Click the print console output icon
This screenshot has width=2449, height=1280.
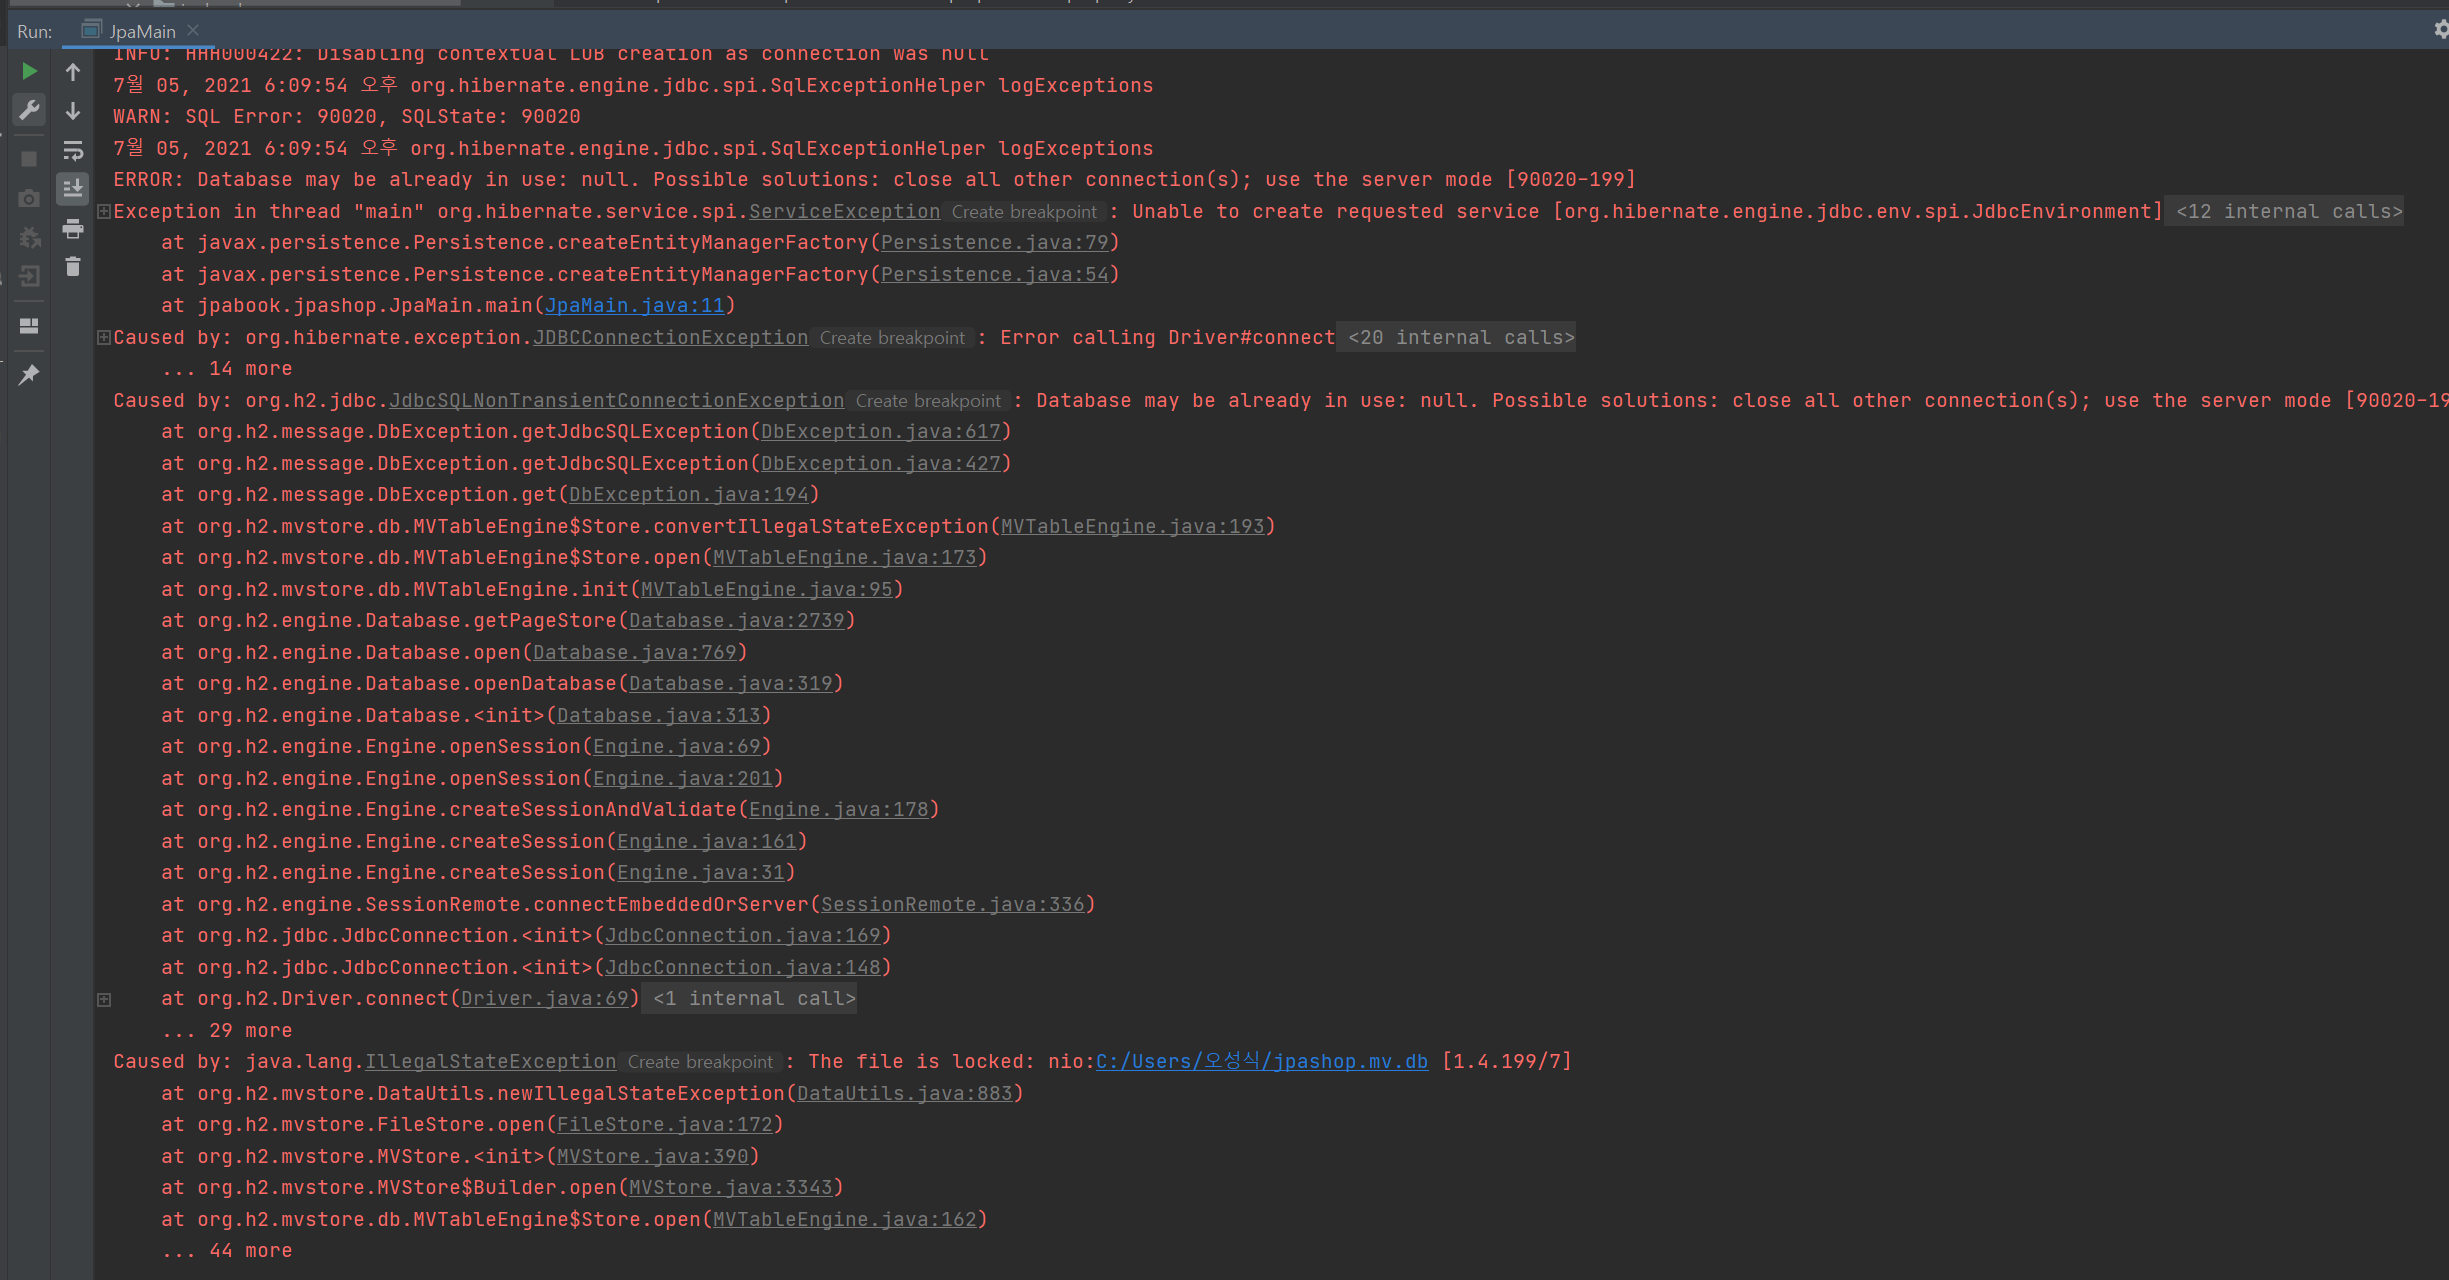coord(73,229)
